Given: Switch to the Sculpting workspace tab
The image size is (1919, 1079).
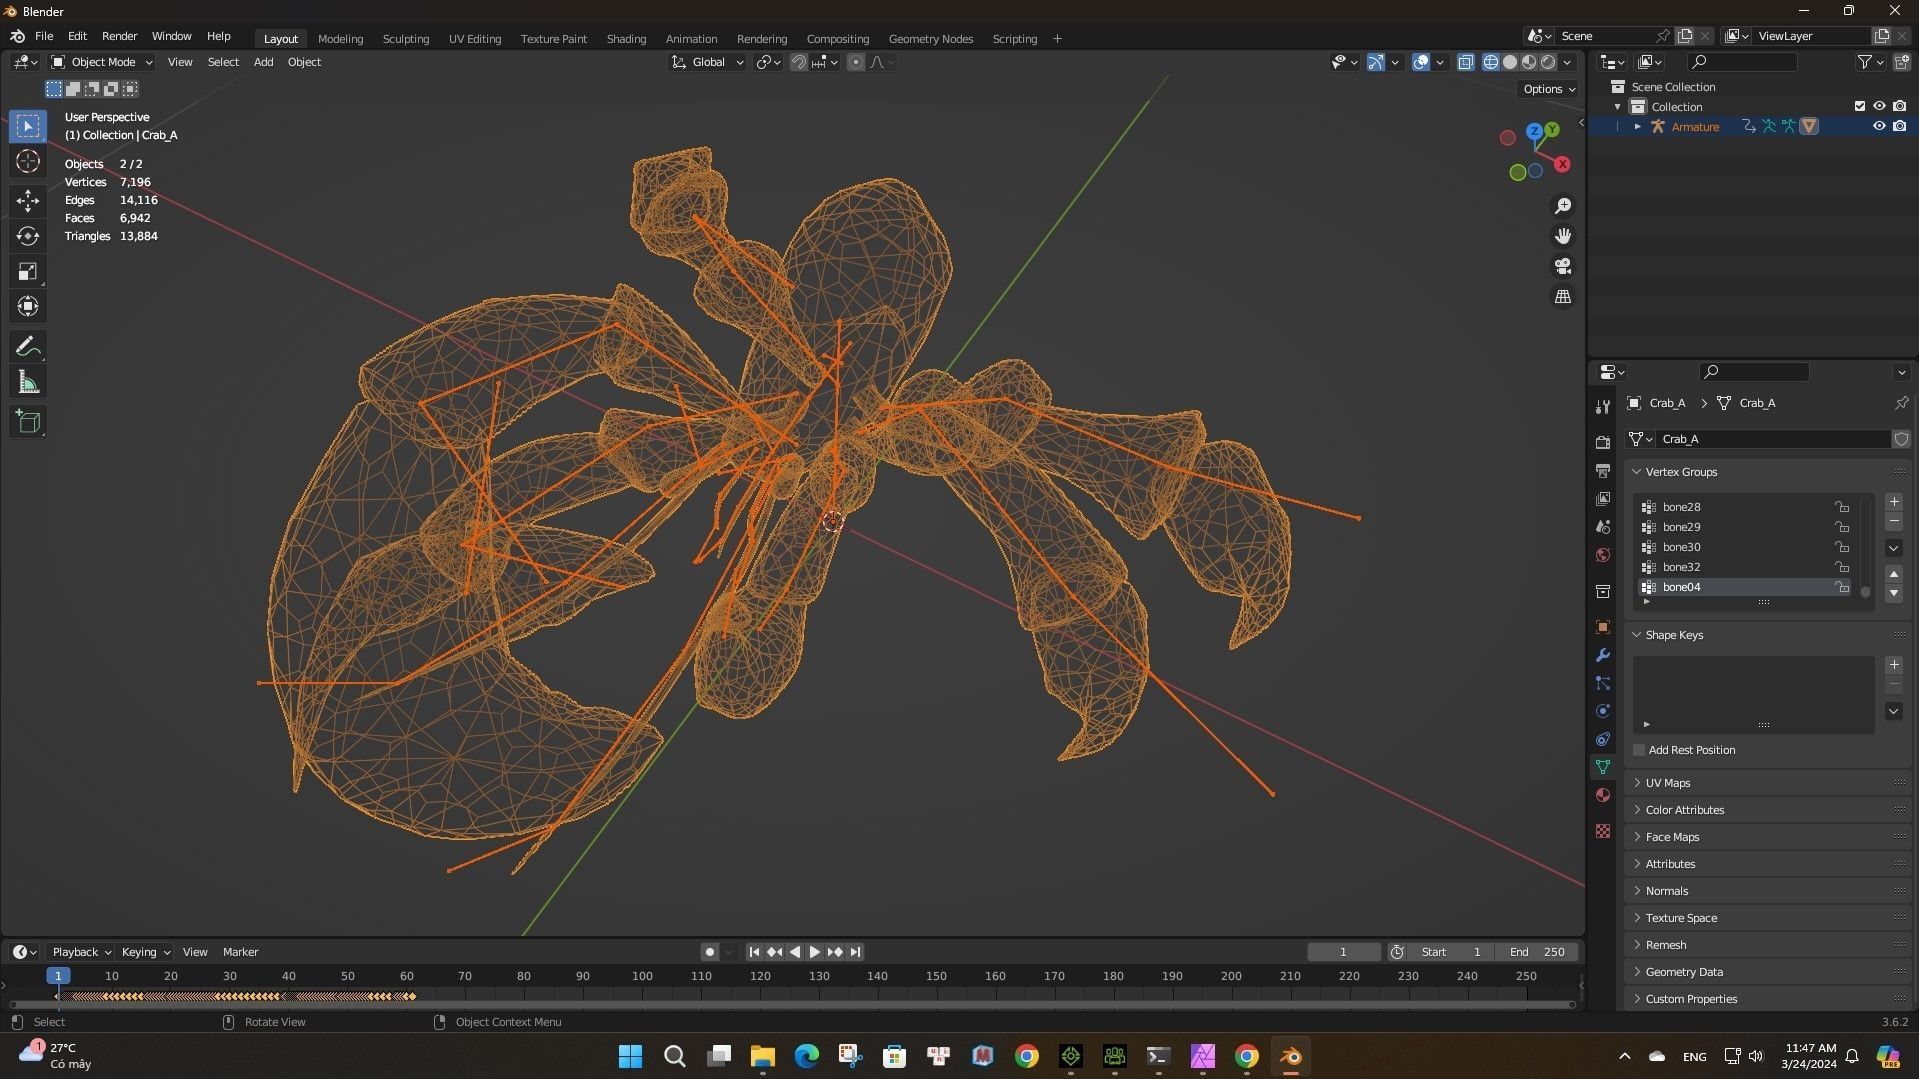Looking at the screenshot, I should click(x=405, y=39).
